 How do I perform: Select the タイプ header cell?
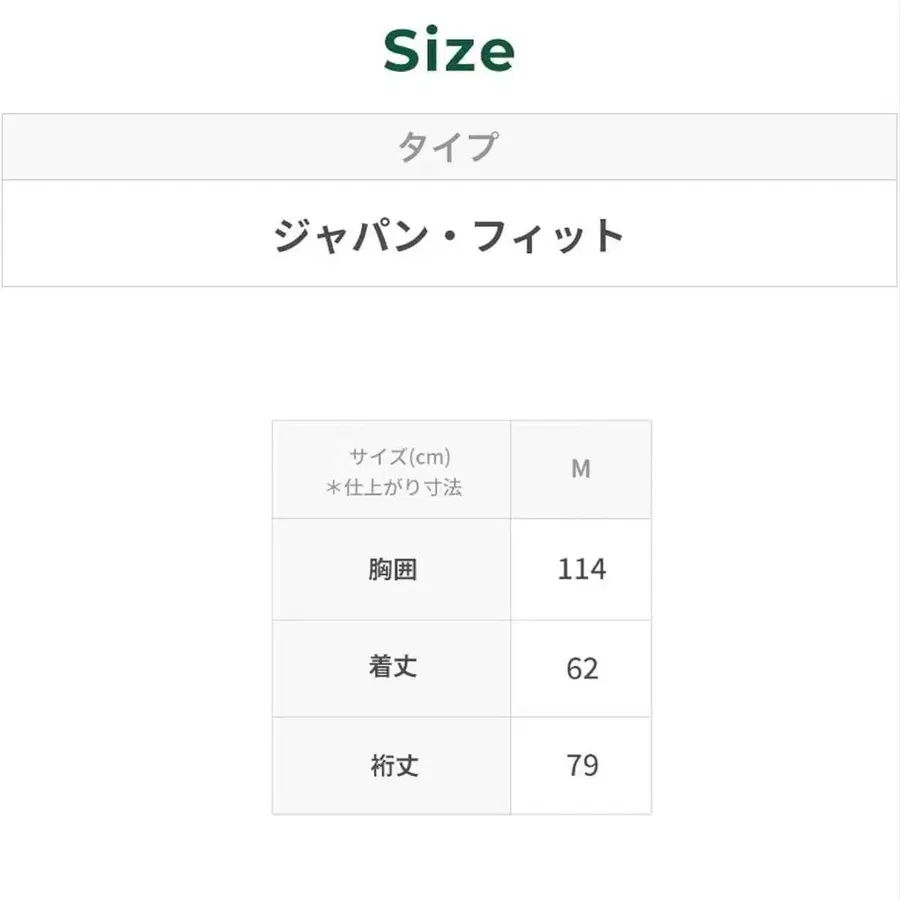pyautogui.click(x=448, y=147)
